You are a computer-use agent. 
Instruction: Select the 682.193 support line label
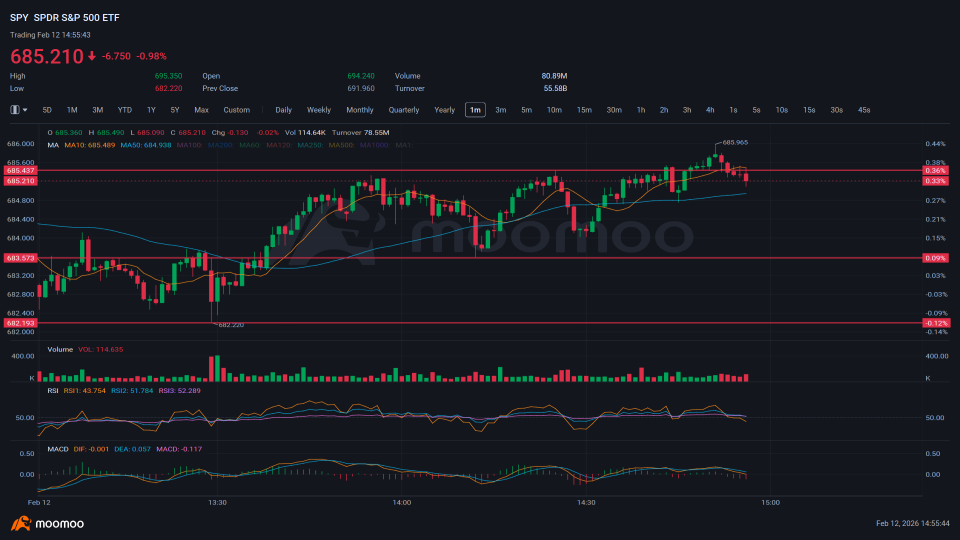pos(21,323)
